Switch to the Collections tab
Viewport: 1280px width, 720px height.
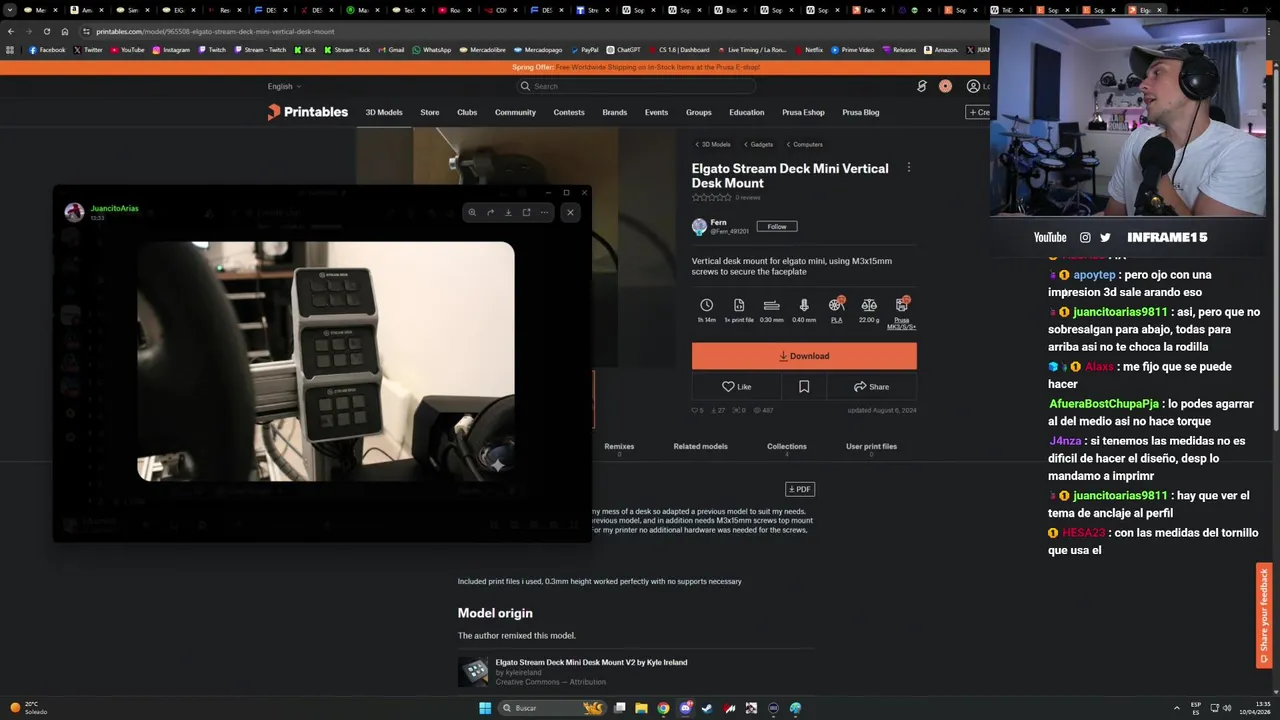(786, 447)
